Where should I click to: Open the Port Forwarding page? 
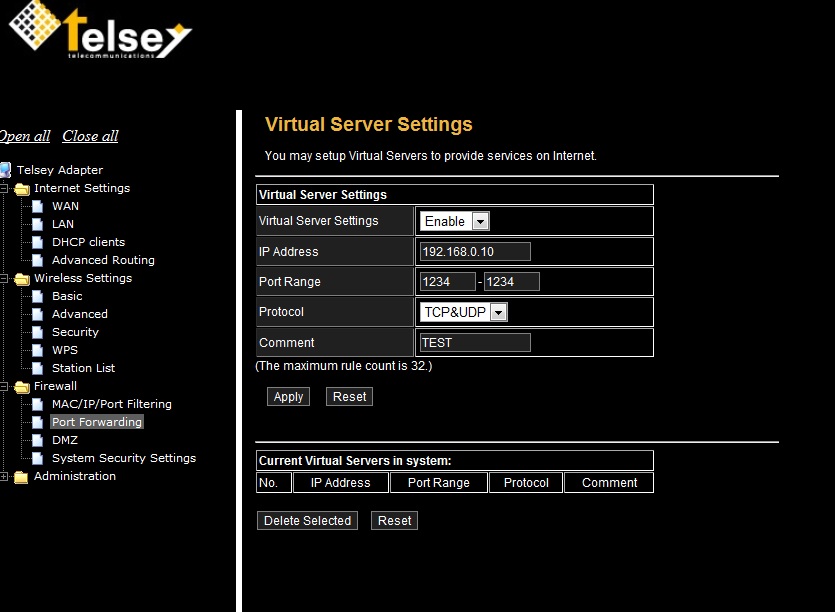click(x=97, y=422)
